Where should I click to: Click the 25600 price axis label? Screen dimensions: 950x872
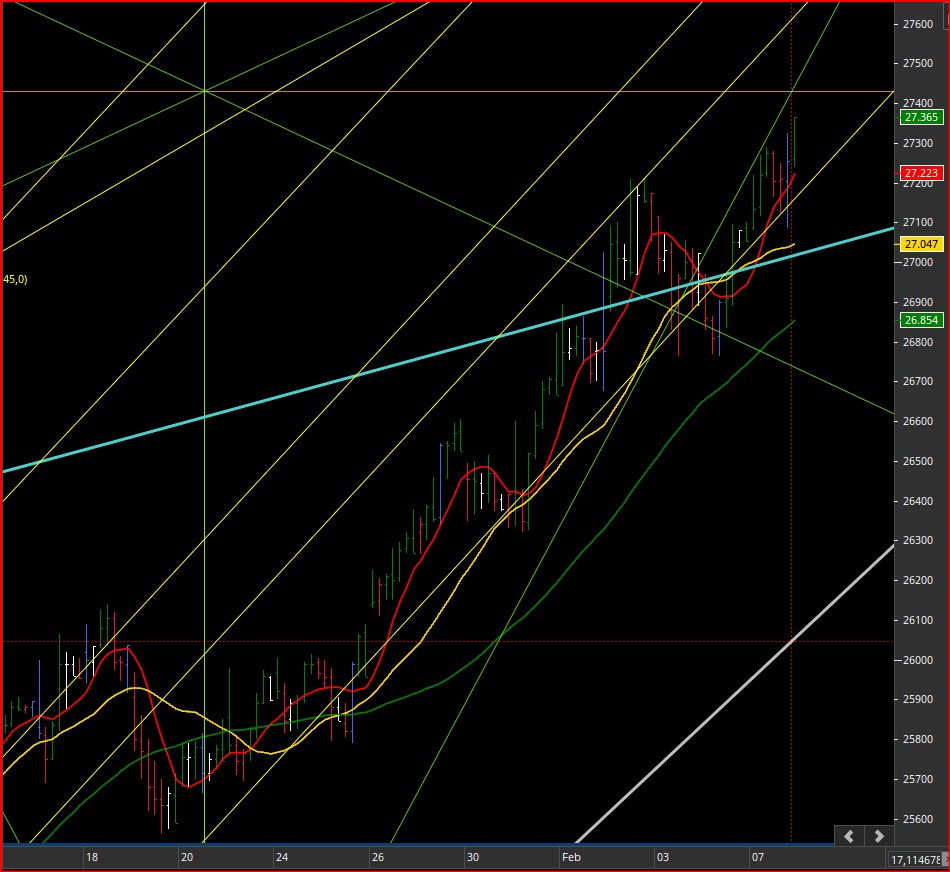(918, 819)
